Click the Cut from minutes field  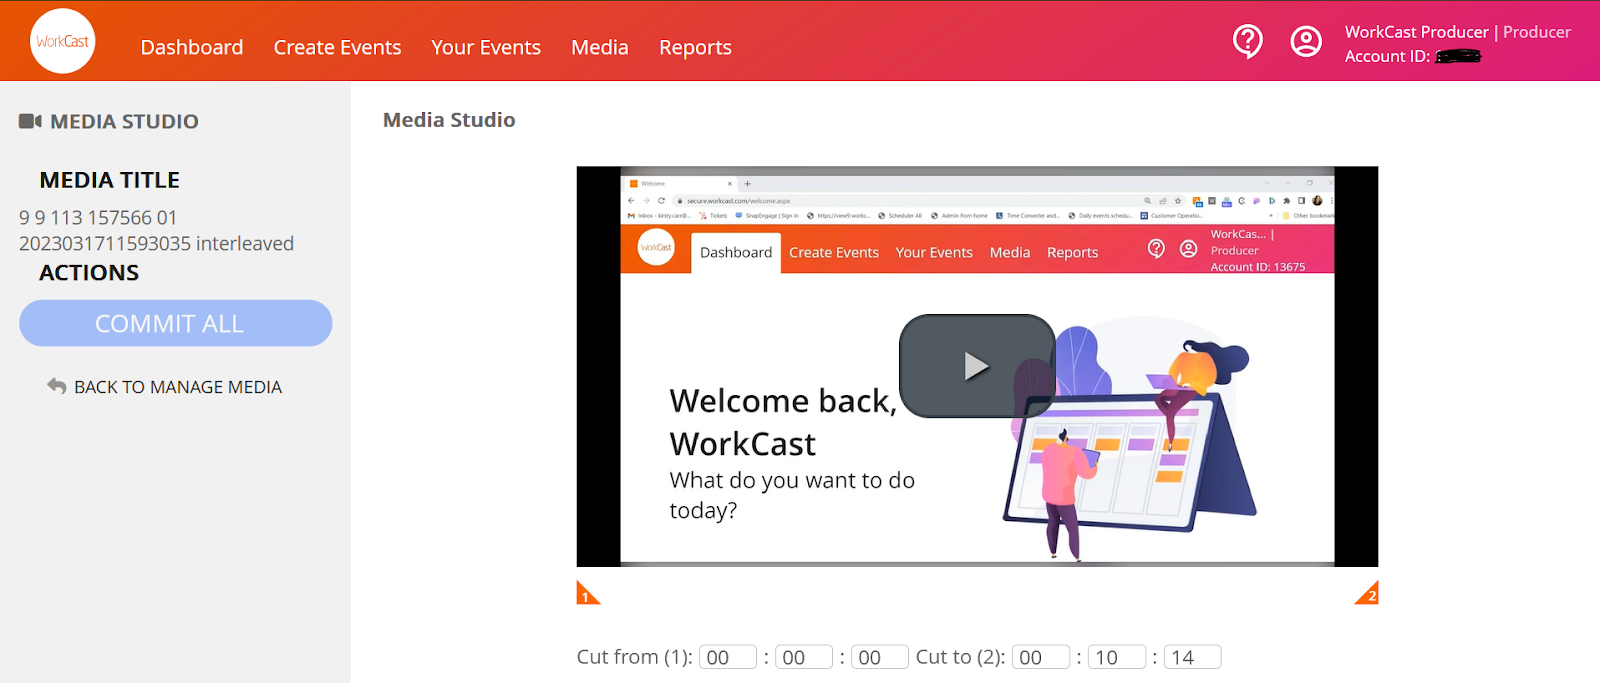point(804,657)
